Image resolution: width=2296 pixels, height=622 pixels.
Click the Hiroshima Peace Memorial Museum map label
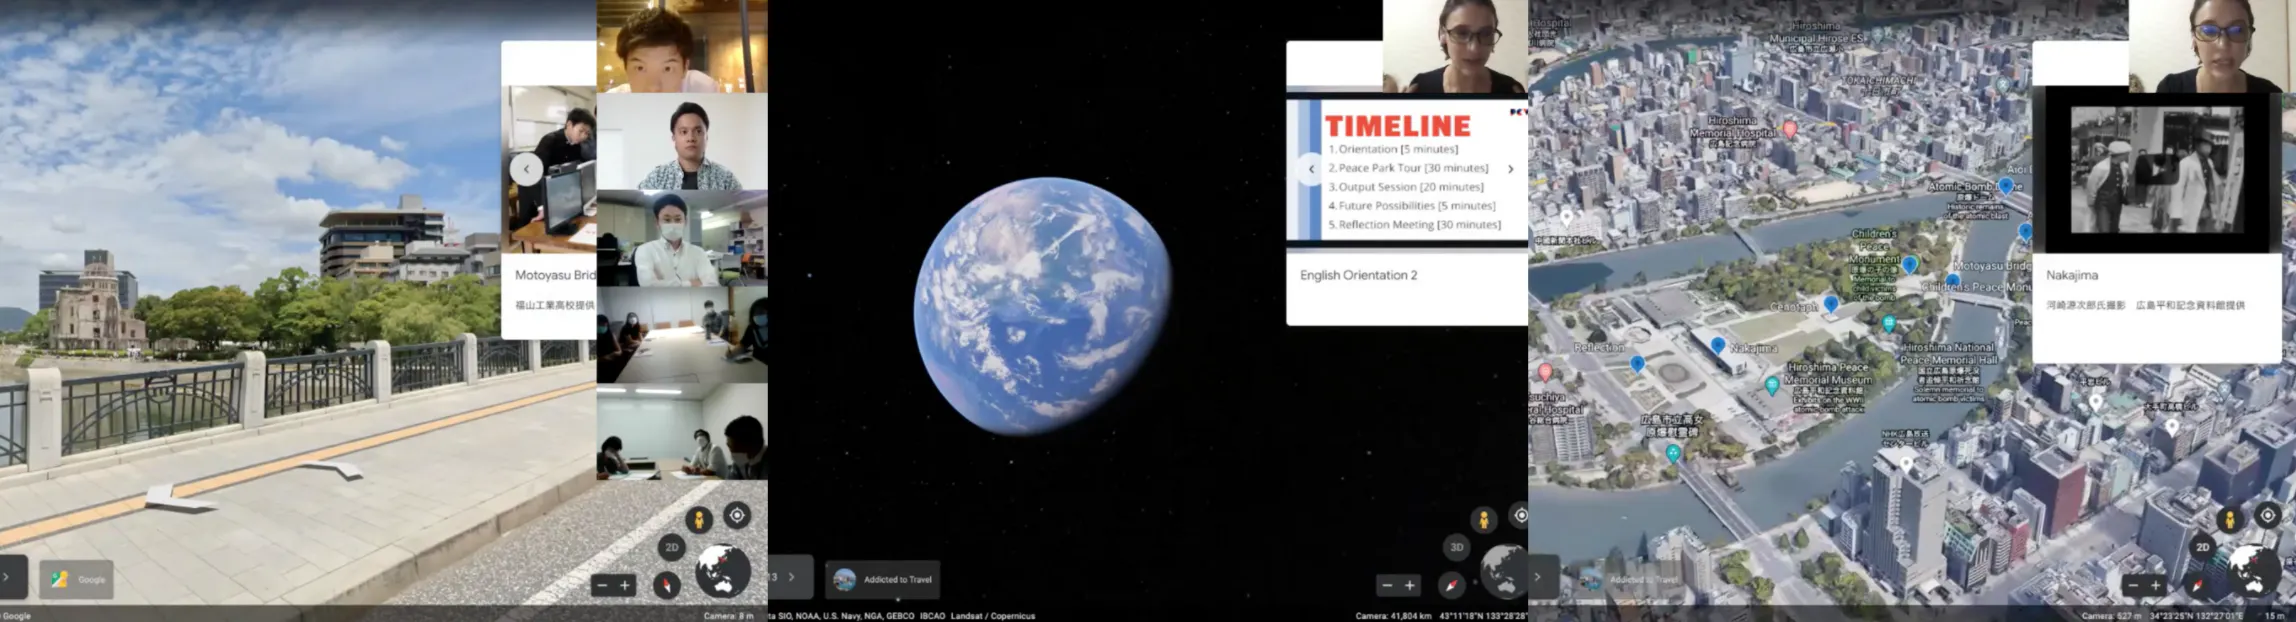(x=1829, y=373)
